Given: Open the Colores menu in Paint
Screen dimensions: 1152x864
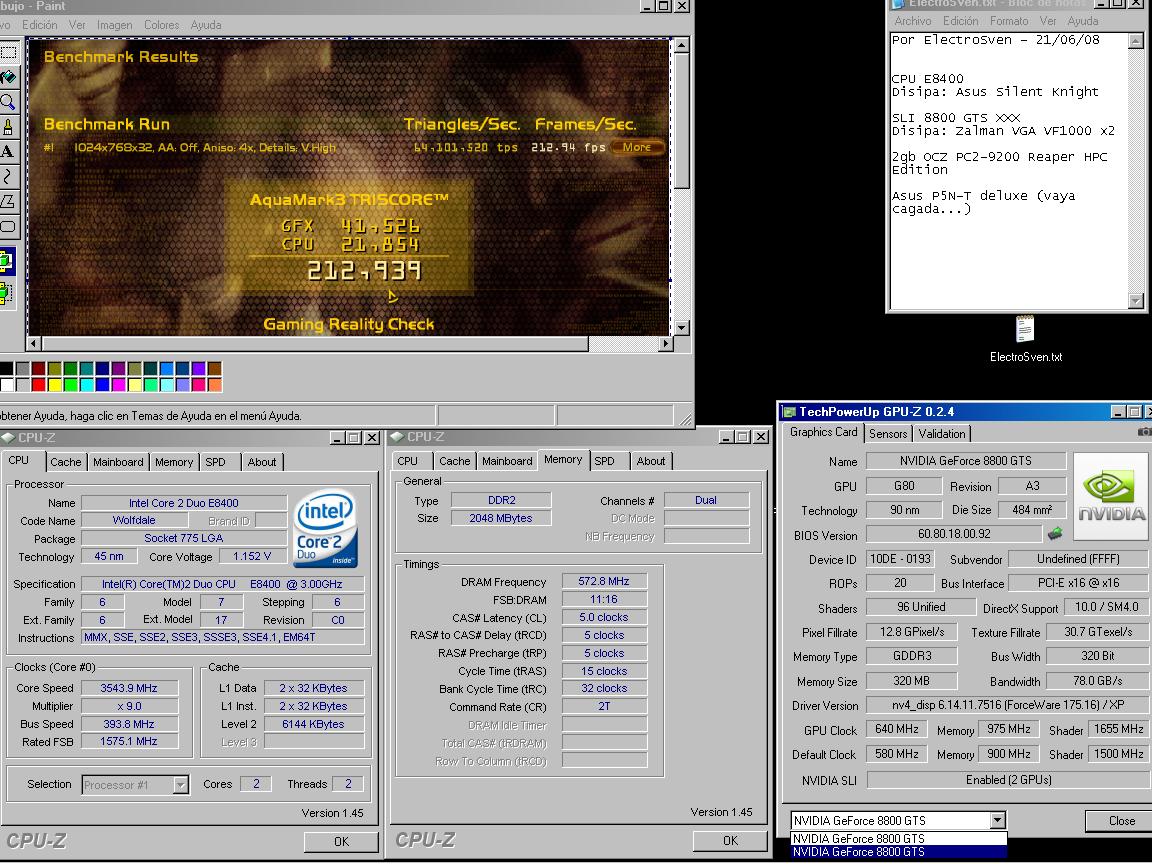Looking at the screenshot, I should click(162, 25).
